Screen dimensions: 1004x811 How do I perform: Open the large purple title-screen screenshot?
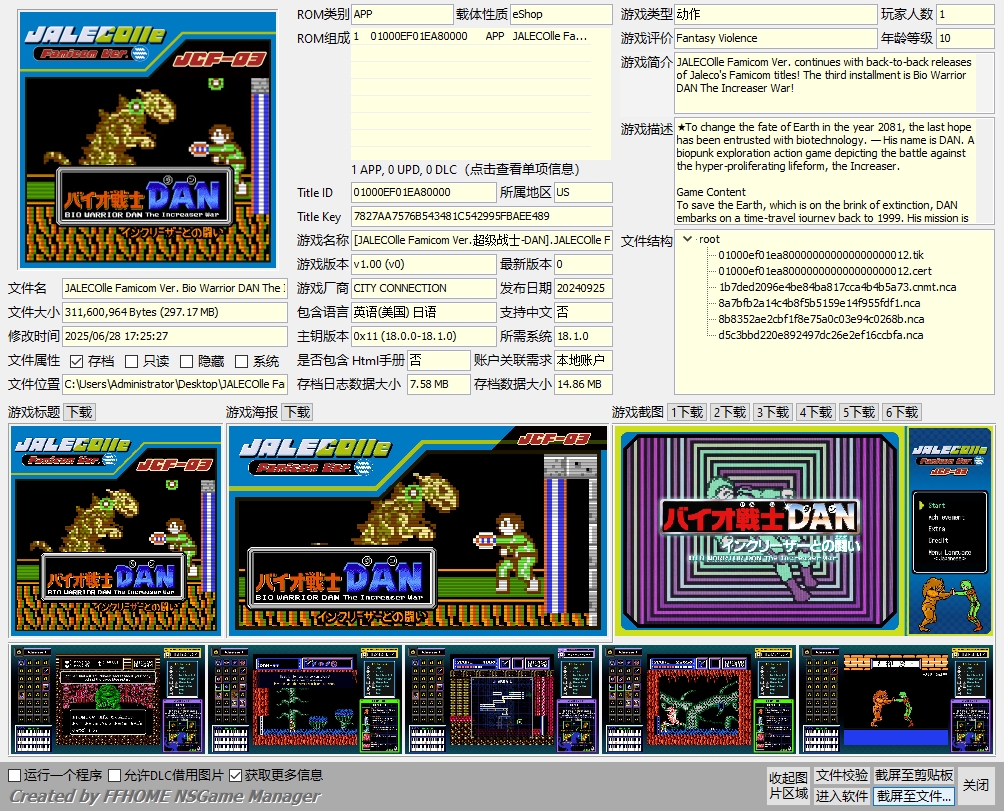[x=804, y=531]
